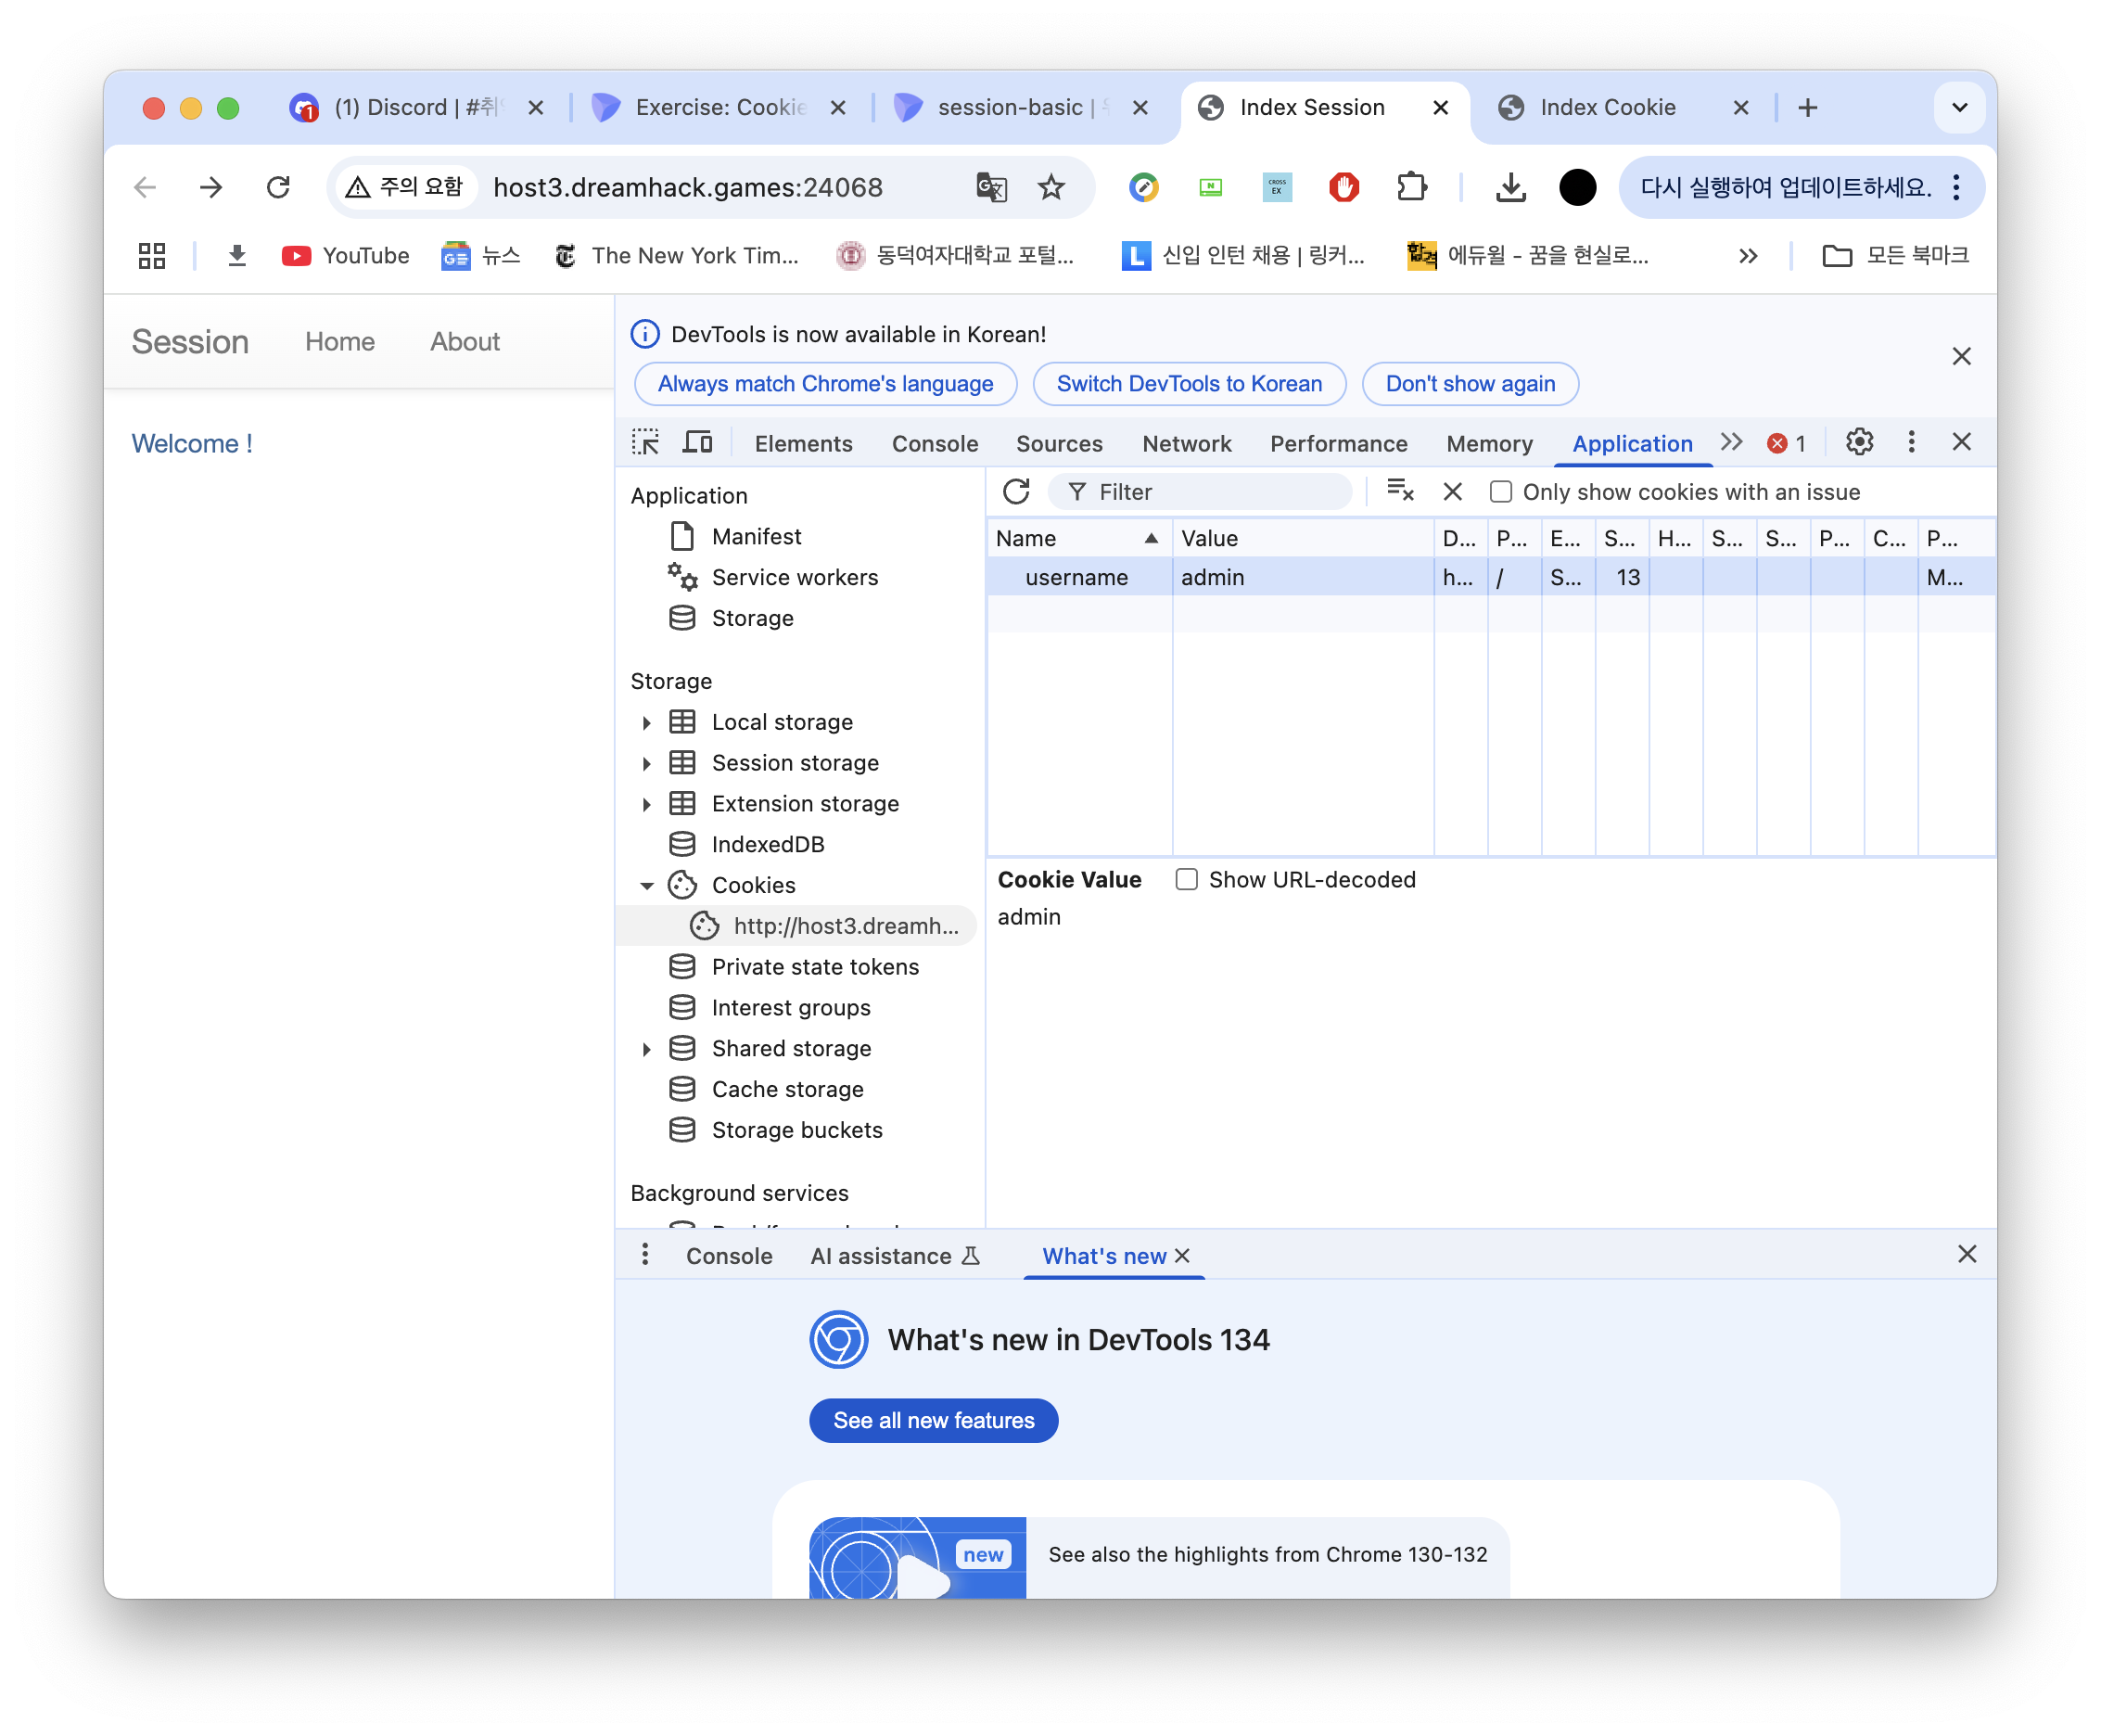Viewport: 2101px width, 1736px height.
Task: Click See all new features button
Action: tap(933, 1421)
